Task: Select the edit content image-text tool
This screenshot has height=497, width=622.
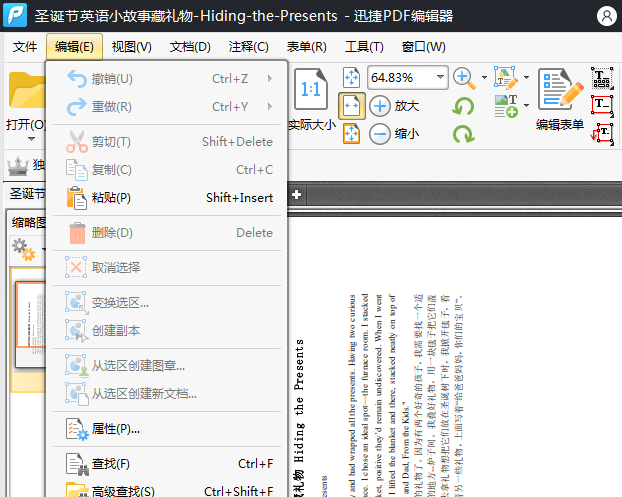Action: click(506, 77)
